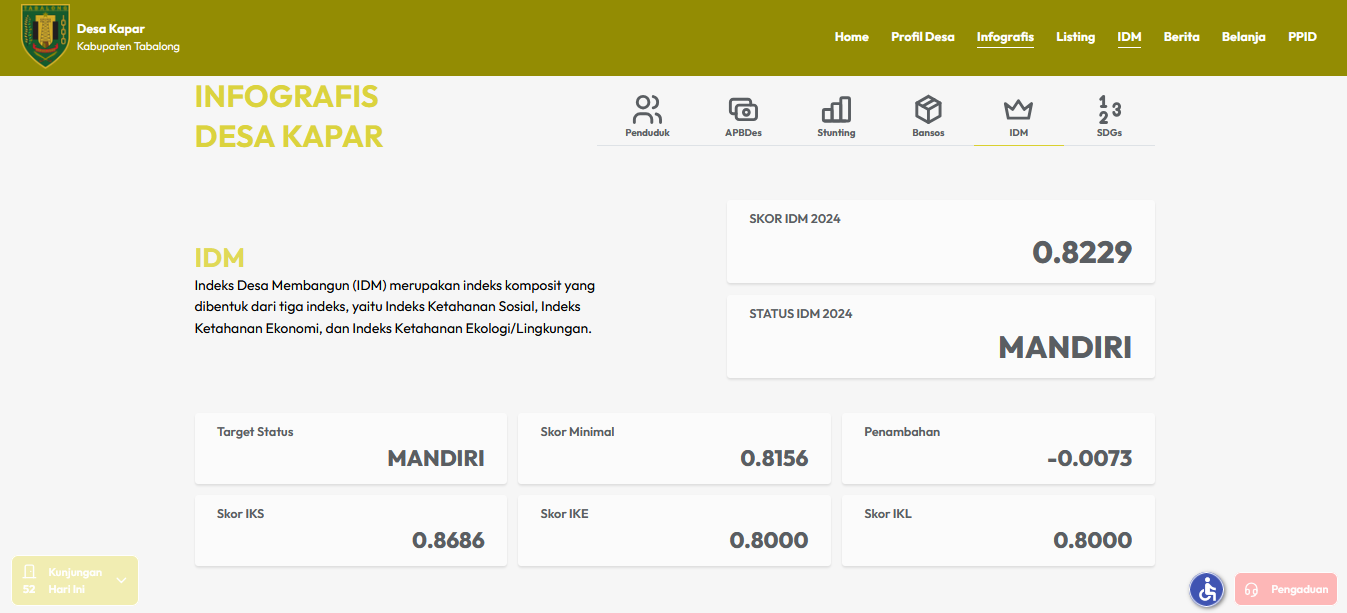Navigate to the Listing page

[1075, 37]
